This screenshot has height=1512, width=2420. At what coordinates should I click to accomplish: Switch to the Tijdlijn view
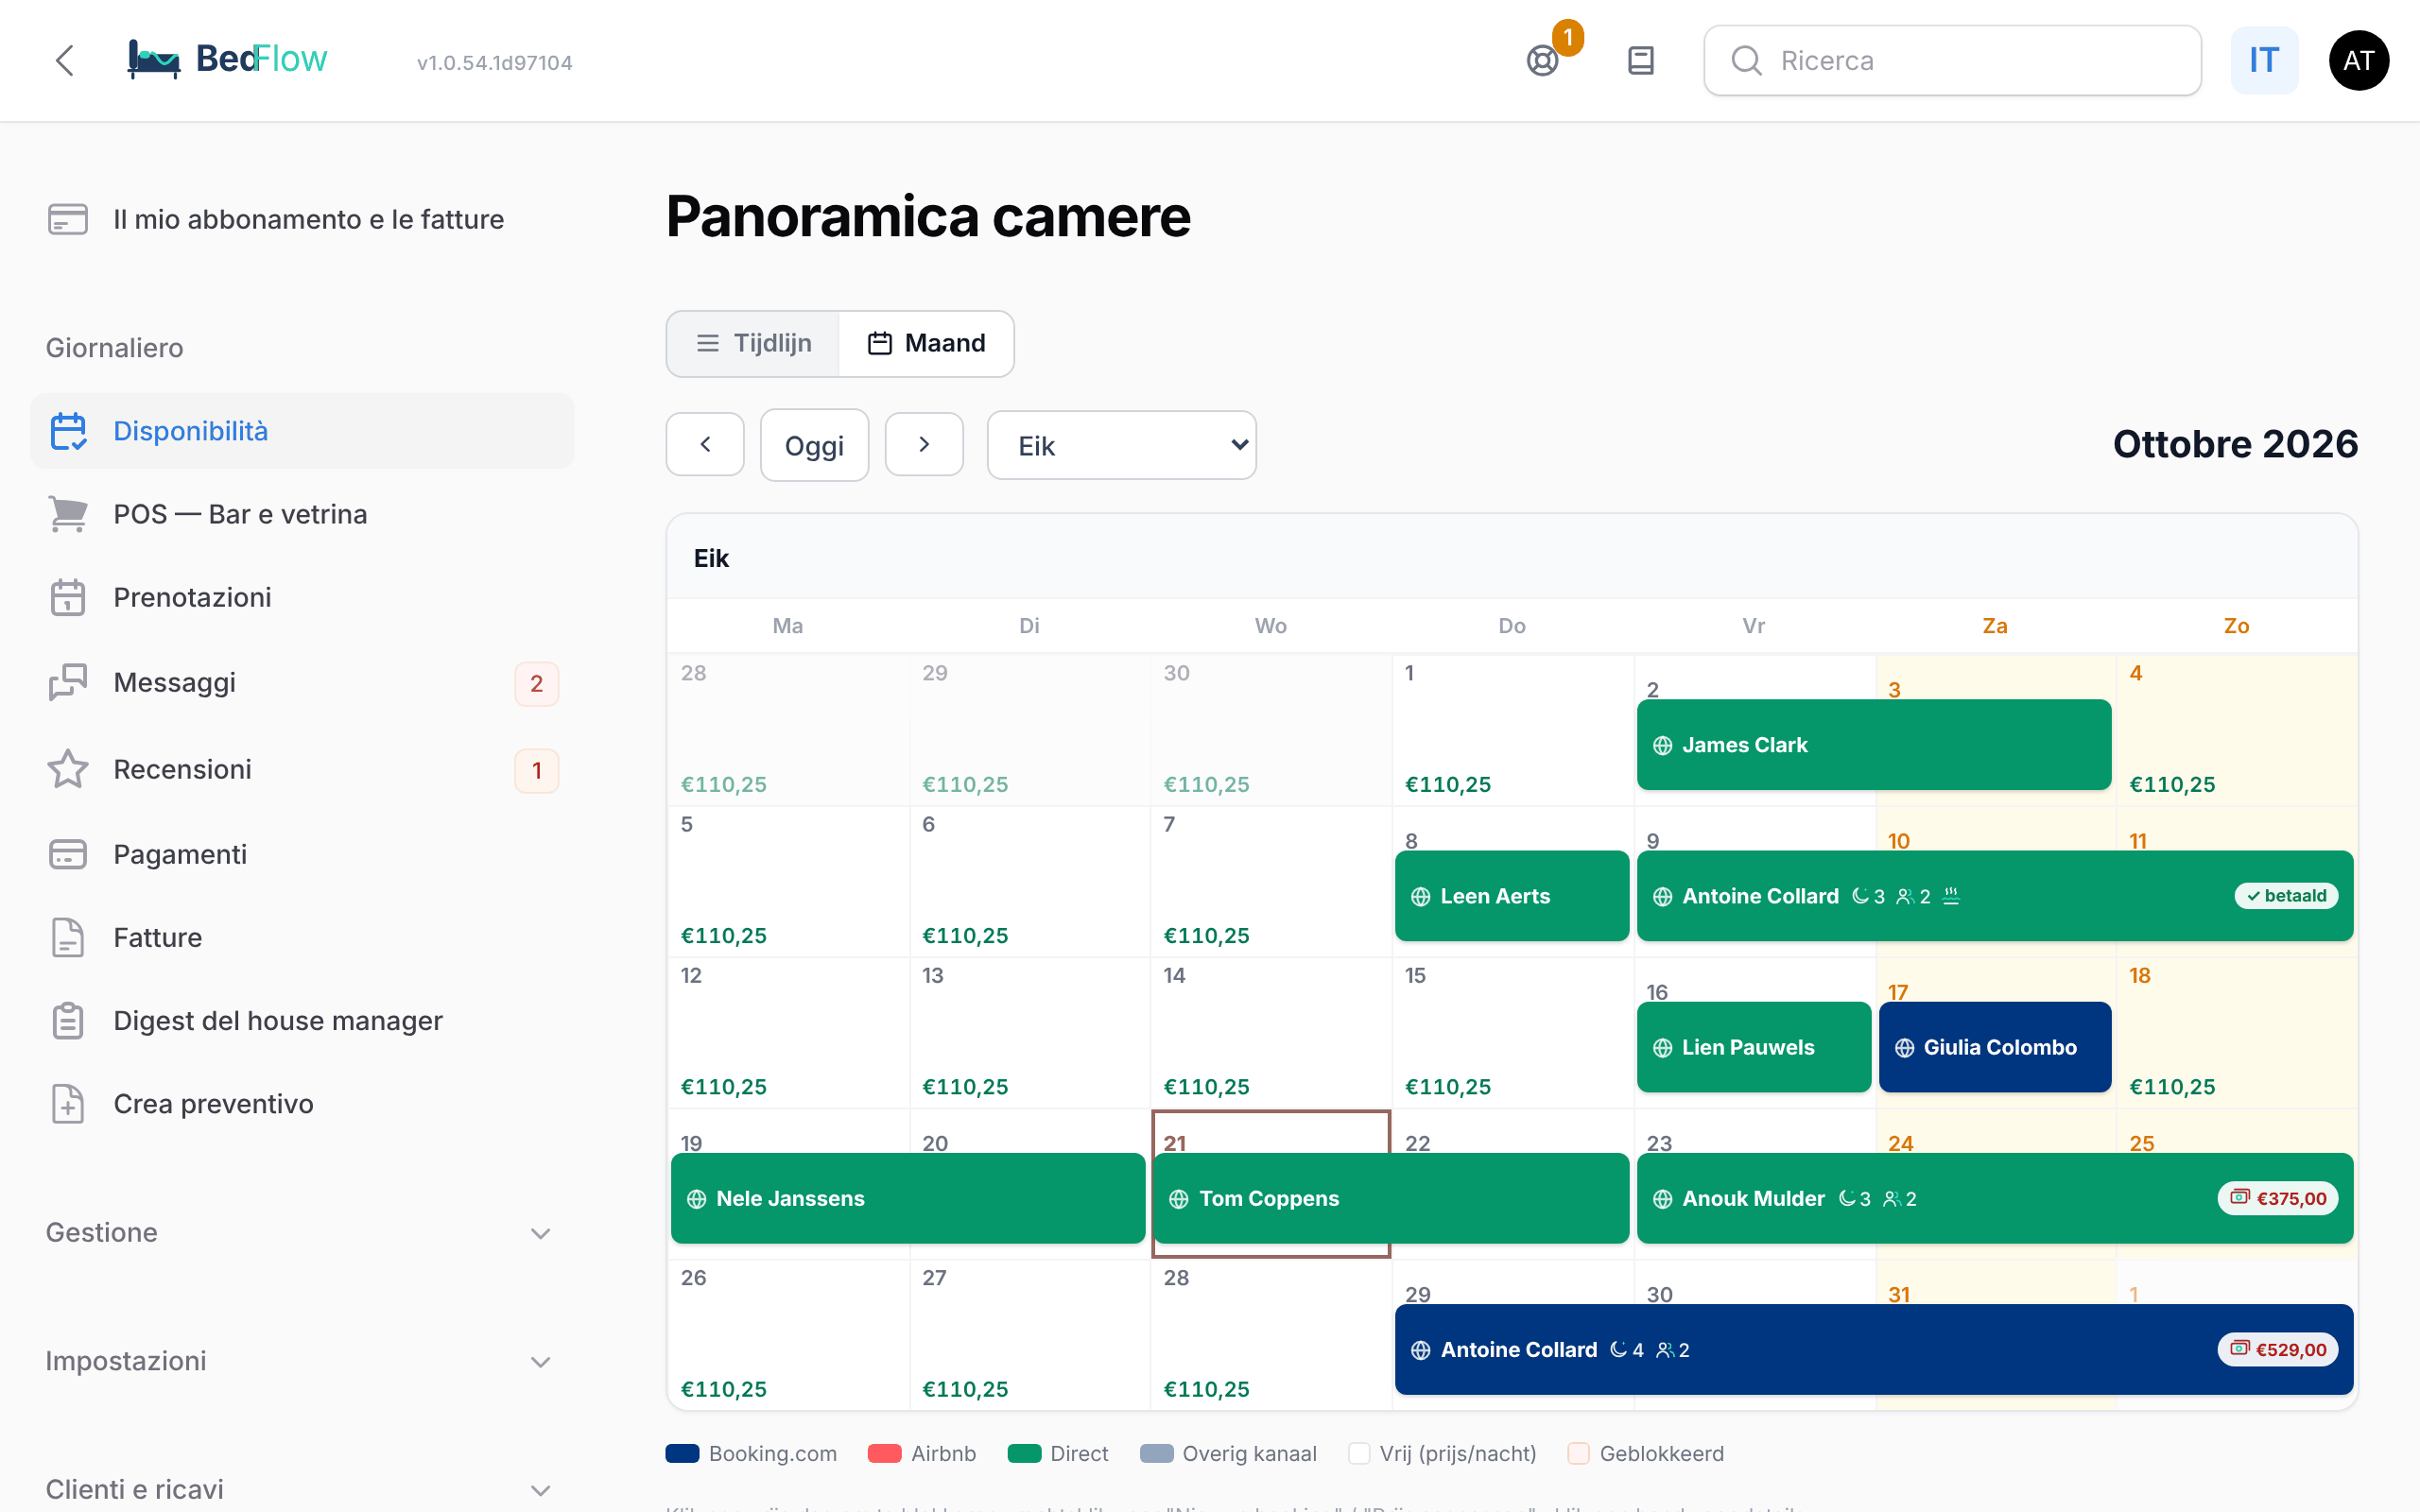point(753,343)
